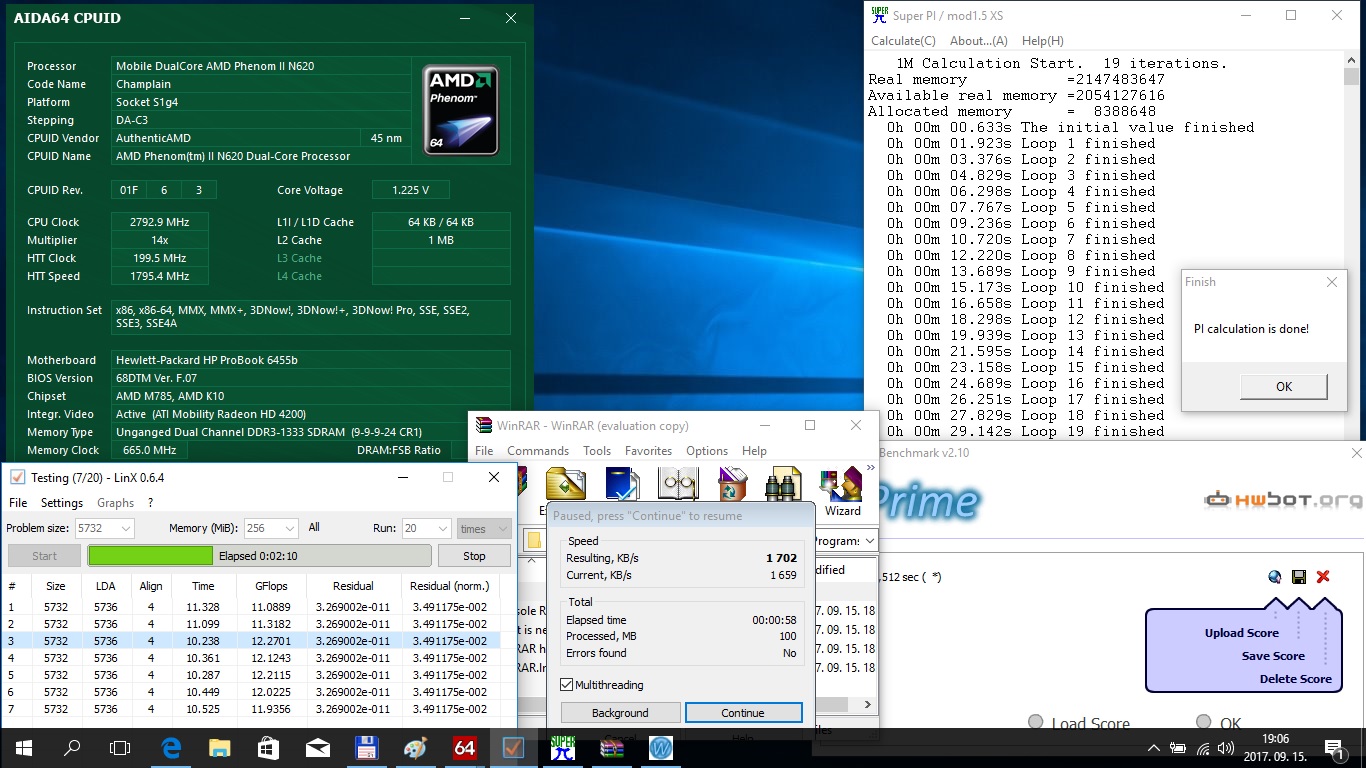Click the LinX elapsed progress bar
Screen dimensions: 1366x768
click(x=259, y=556)
